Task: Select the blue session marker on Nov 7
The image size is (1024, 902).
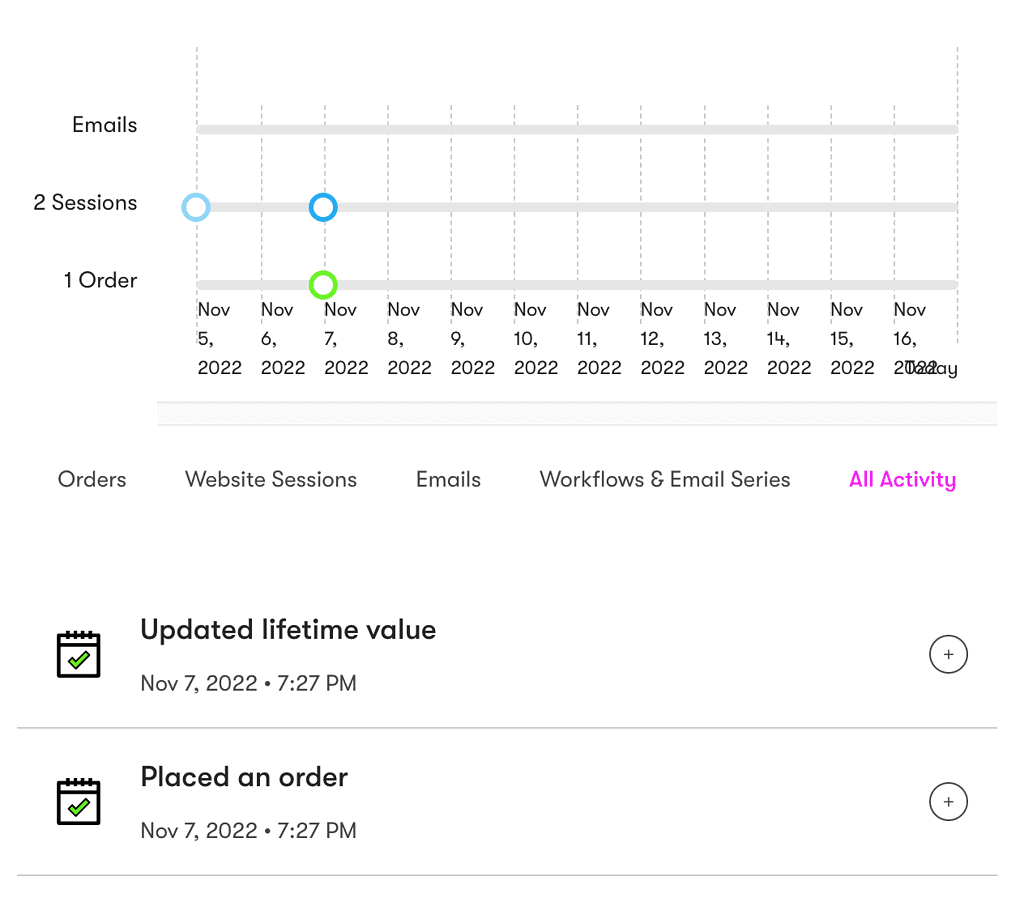Action: [x=323, y=207]
